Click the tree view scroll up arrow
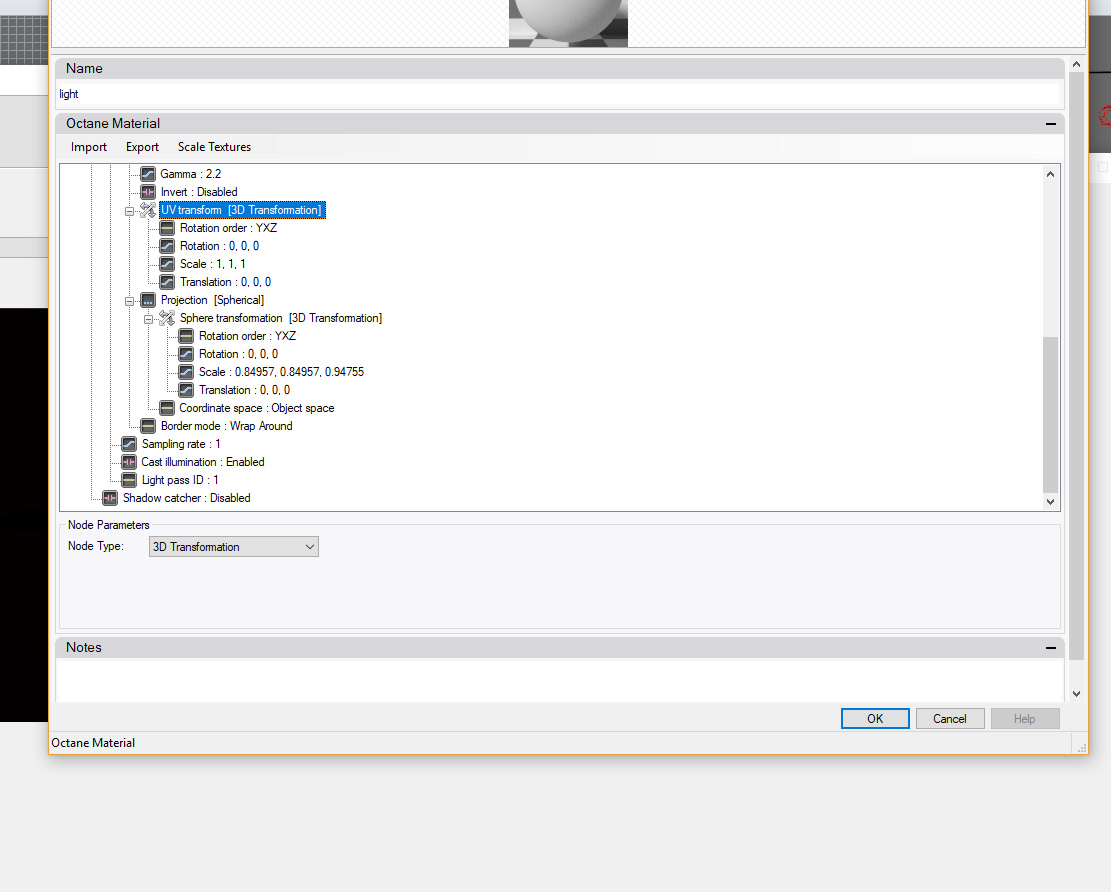This screenshot has width=1111, height=892. pos(1050,174)
